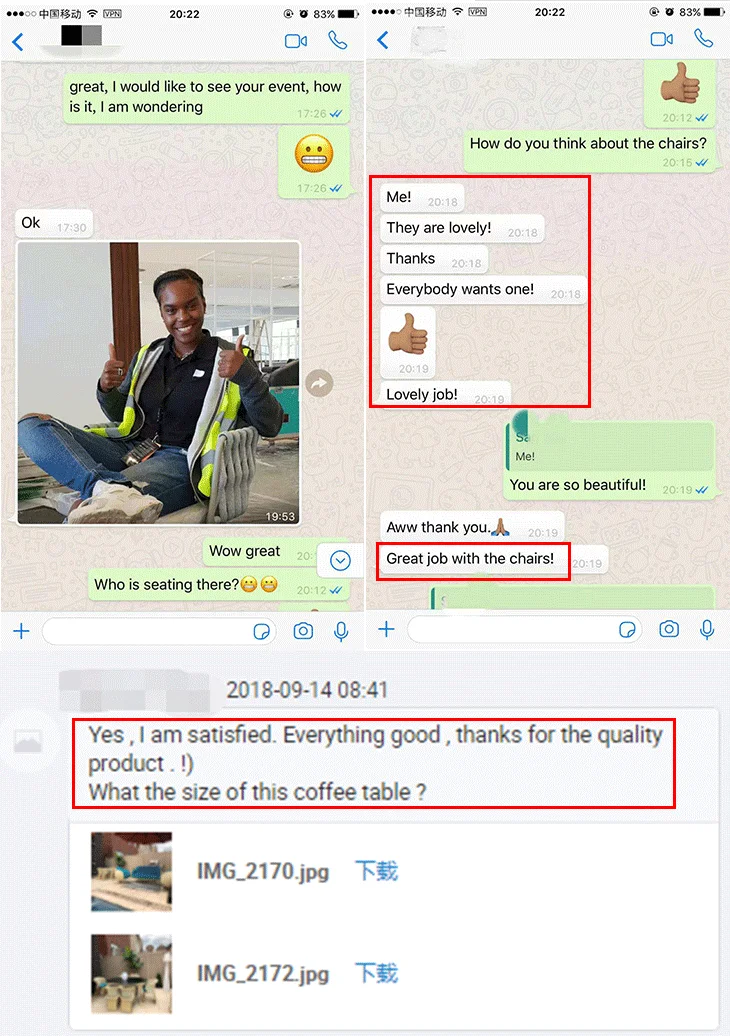The image size is (730, 1036).
Task: Download IMG_2172.jpg via 下载 link
Action: [377, 973]
